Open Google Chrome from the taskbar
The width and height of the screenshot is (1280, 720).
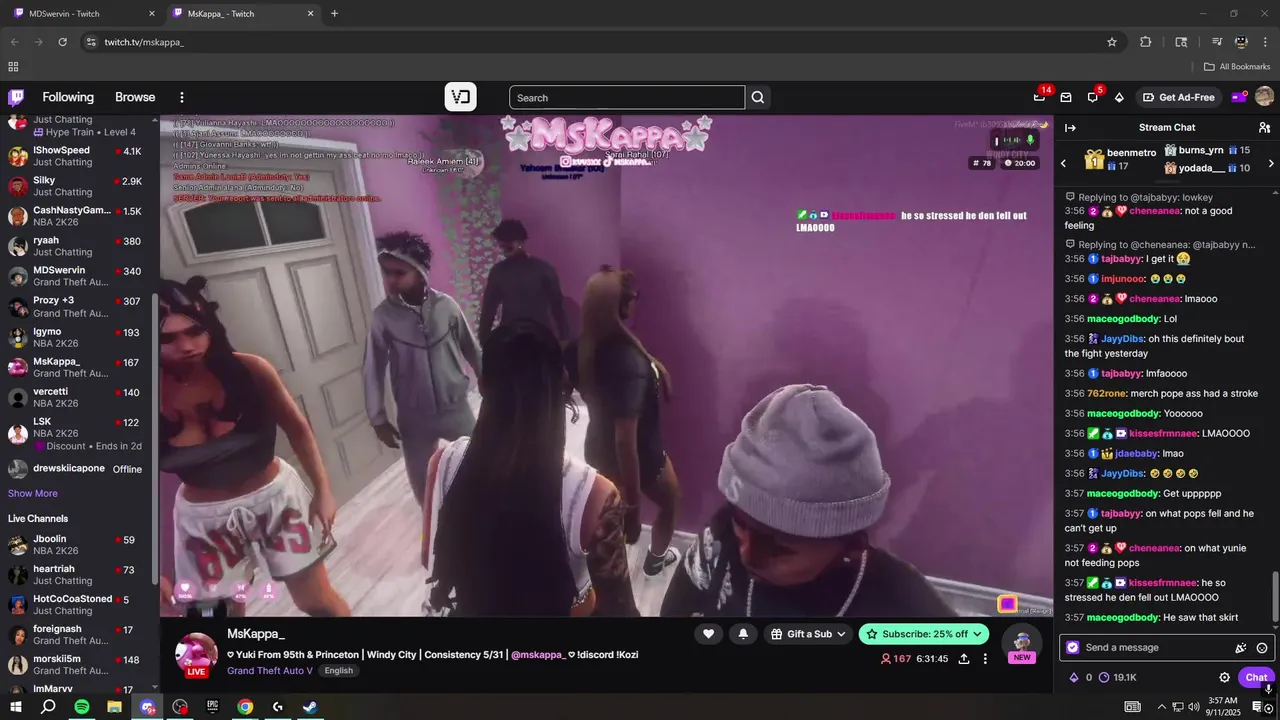245,707
